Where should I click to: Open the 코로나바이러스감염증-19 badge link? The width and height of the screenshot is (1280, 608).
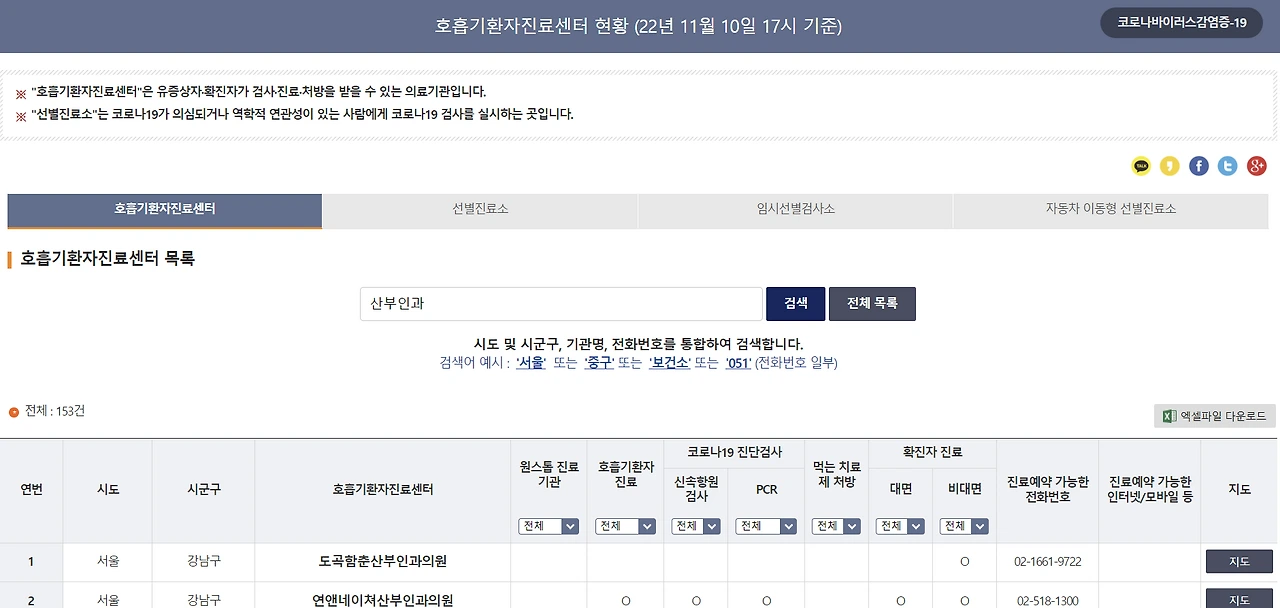point(1181,20)
